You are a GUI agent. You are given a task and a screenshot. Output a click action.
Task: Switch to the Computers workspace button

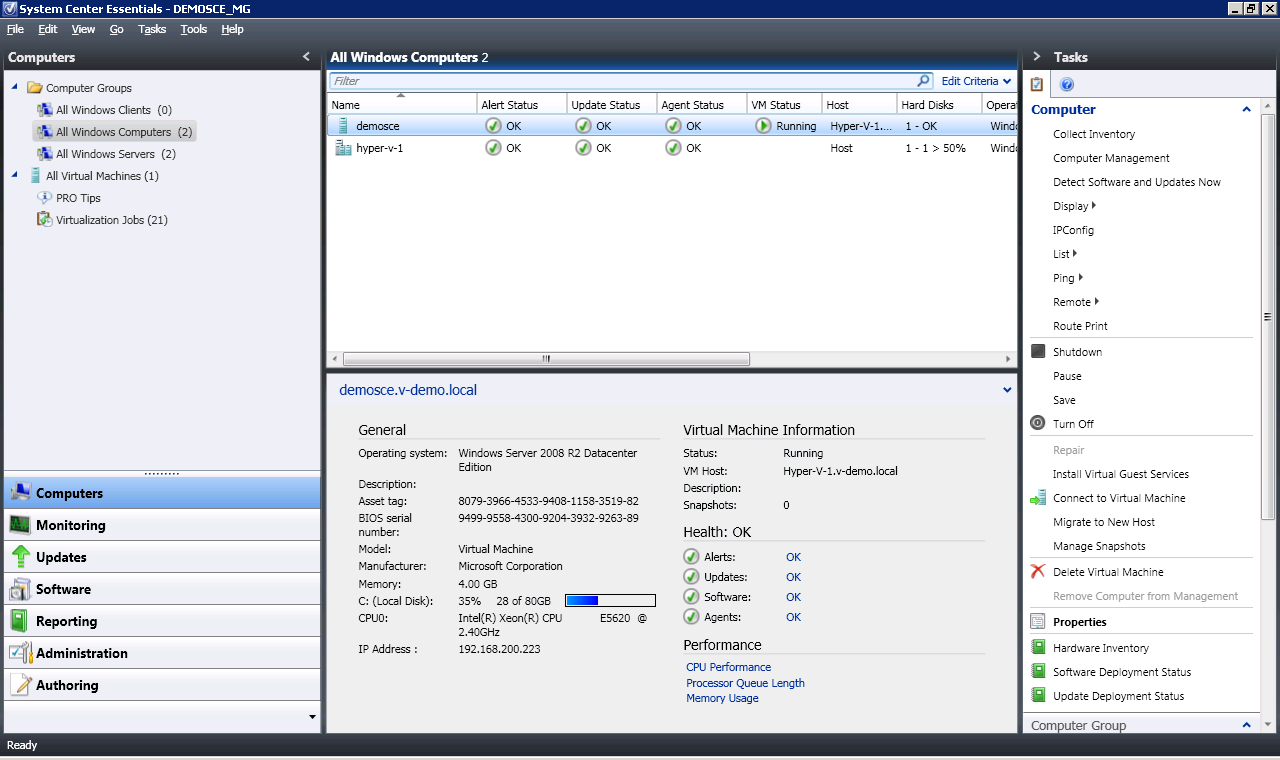(x=162, y=493)
